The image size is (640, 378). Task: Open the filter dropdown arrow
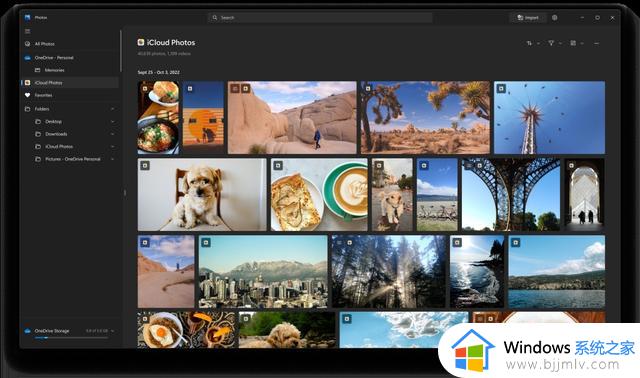560,43
